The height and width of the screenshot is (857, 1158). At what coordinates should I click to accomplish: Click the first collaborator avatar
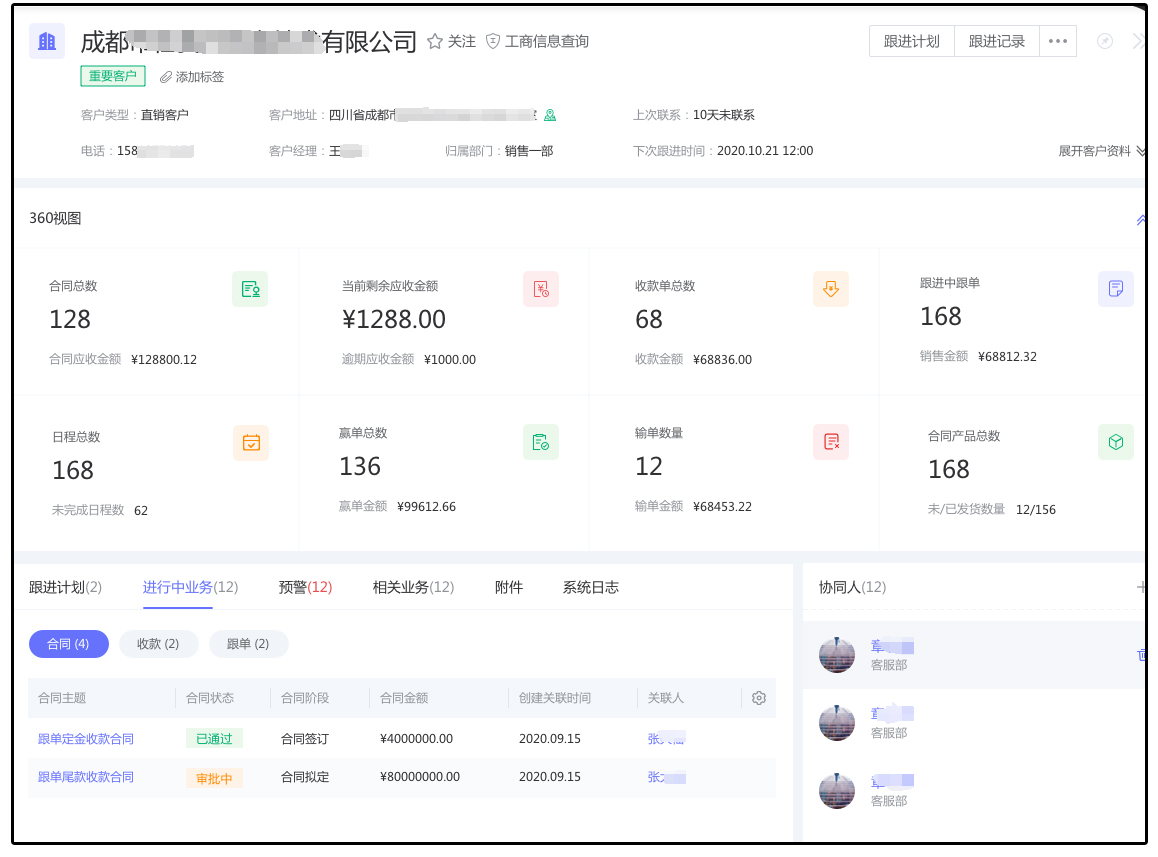(x=837, y=655)
